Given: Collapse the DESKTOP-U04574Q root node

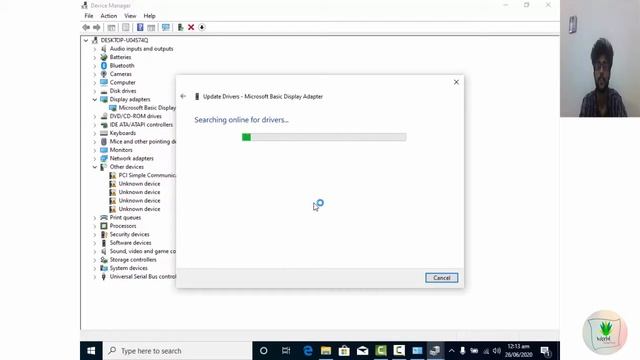Looking at the screenshot, I should click(x=86, y=40).
